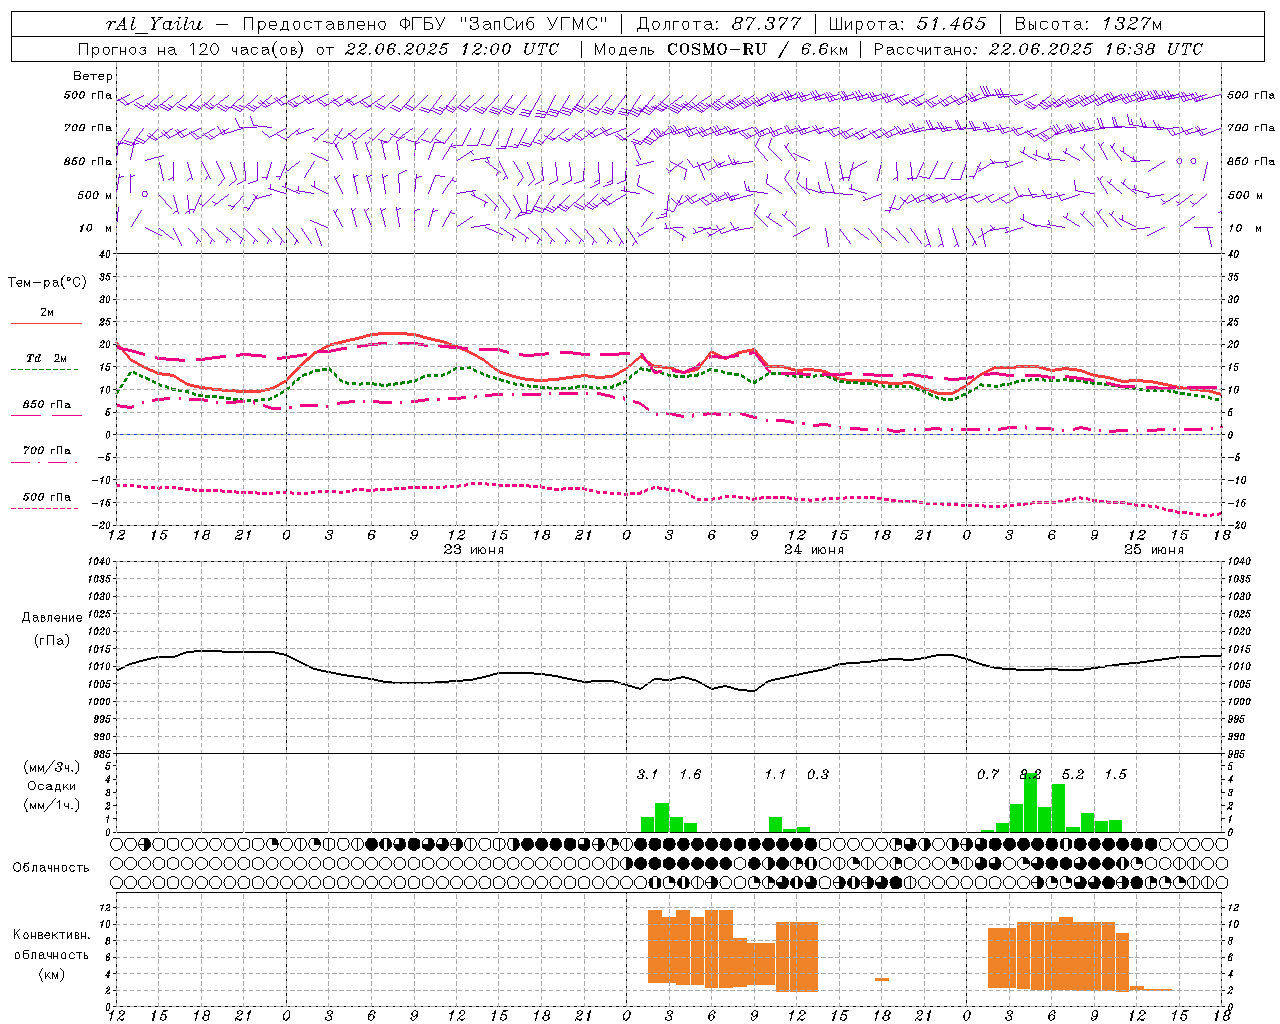
Task: Click the Рассчитано: 22.06.2025 16:38 UTC timestamp
Action: coord(1038,49)
